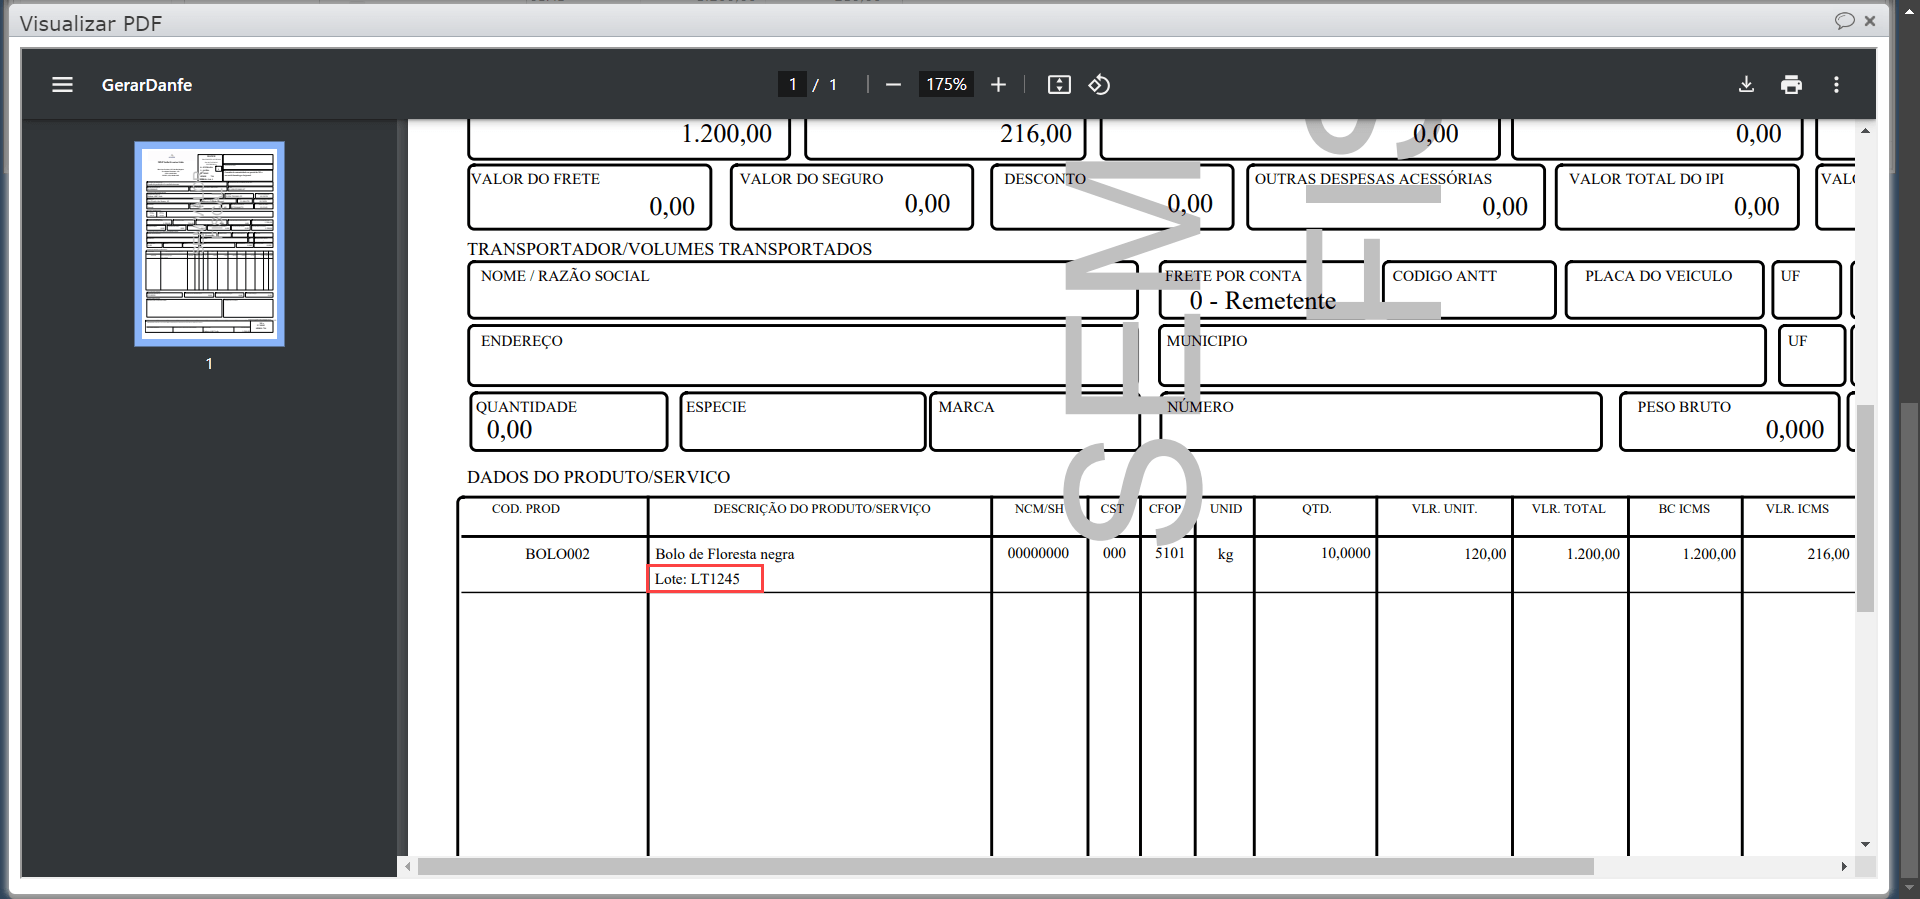Rotate the document counterclockwise
The height and width of the screenshot is (899, 1920).
click(1099, 85)
